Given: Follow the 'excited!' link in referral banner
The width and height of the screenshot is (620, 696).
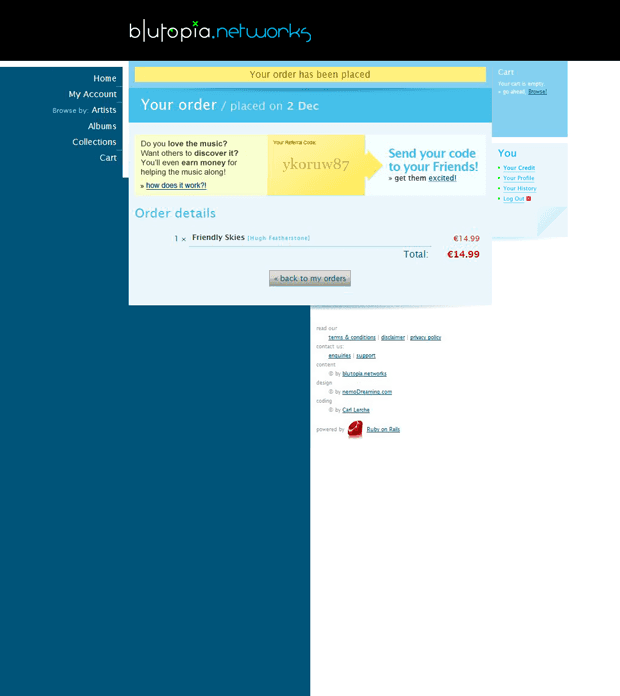Looking at the screenshot, I should pyautogui.click(x=442, y=178).
